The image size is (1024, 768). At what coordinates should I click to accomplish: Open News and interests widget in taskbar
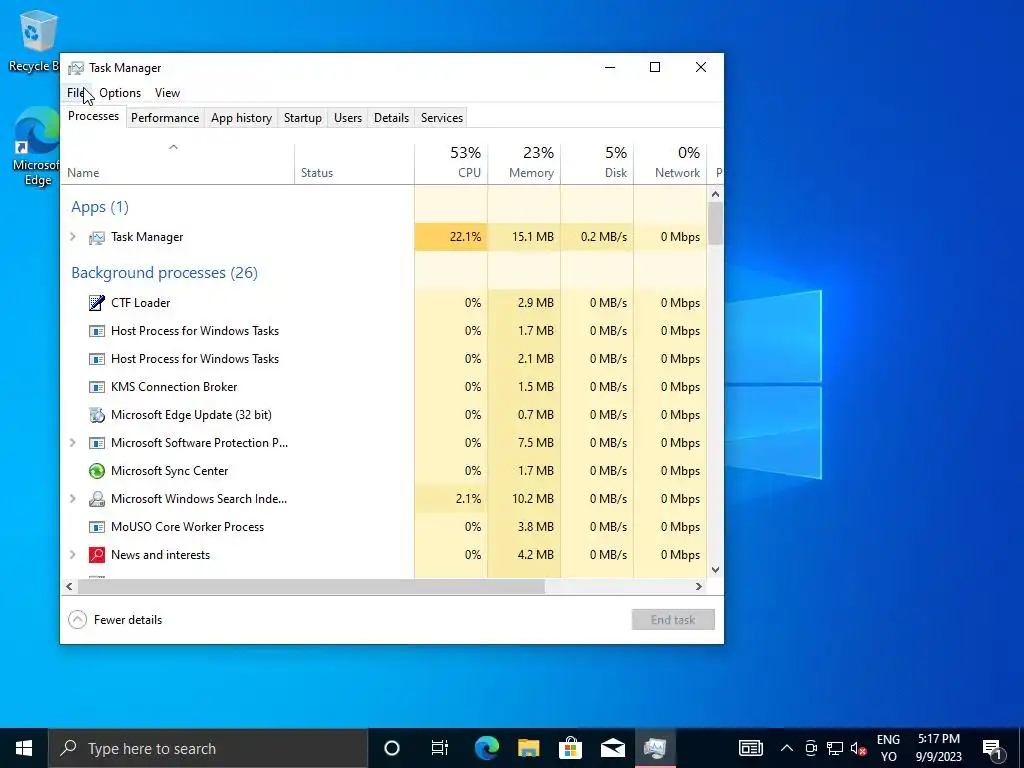click(x=750, y=748)
